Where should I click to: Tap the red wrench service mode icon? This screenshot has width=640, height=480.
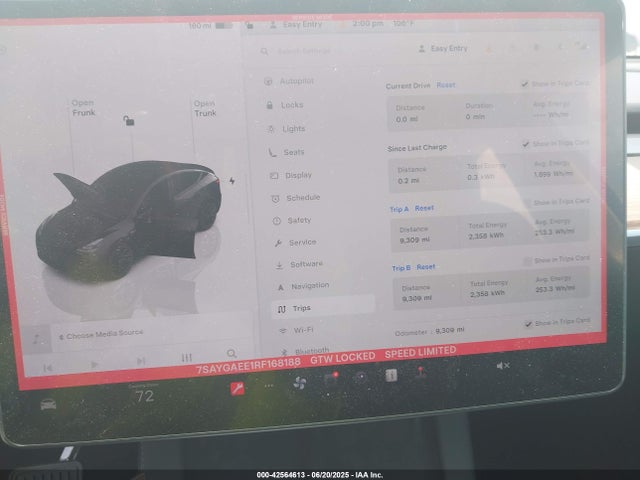[x=237, y=389]
